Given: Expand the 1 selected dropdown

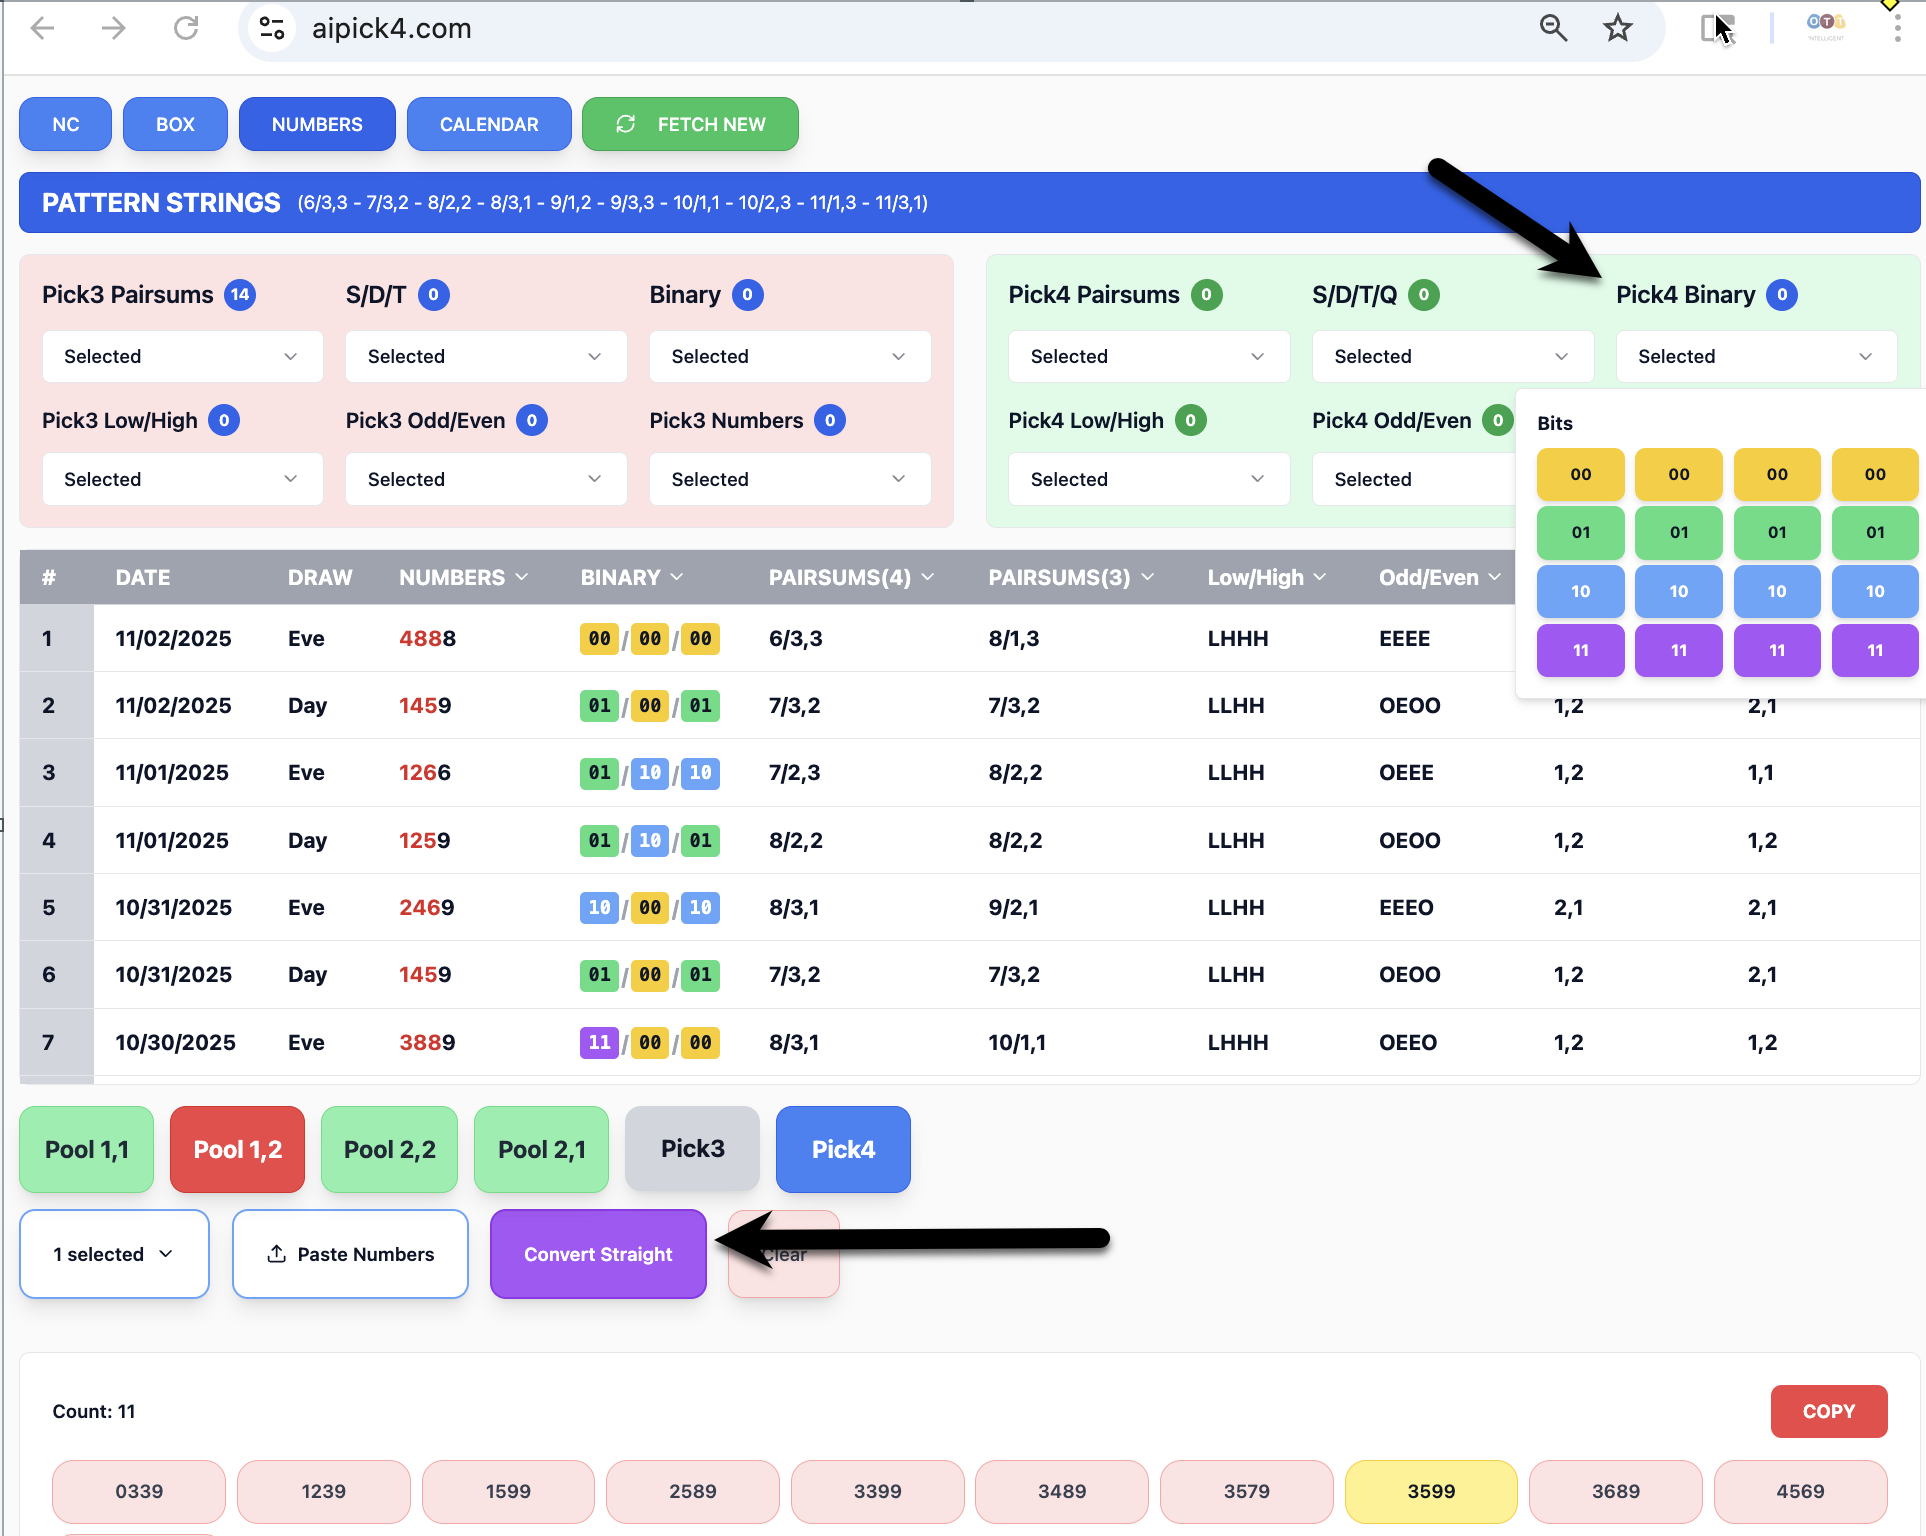Looking at the screenshot, I should click(114, 1254).
